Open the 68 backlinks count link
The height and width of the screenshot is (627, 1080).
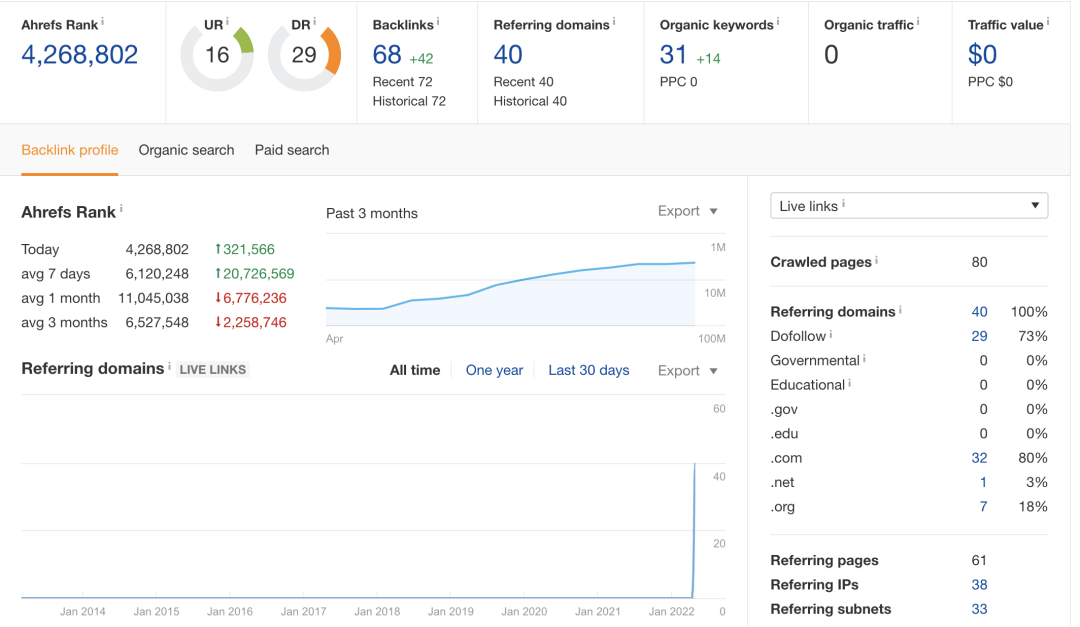point(387,55)
